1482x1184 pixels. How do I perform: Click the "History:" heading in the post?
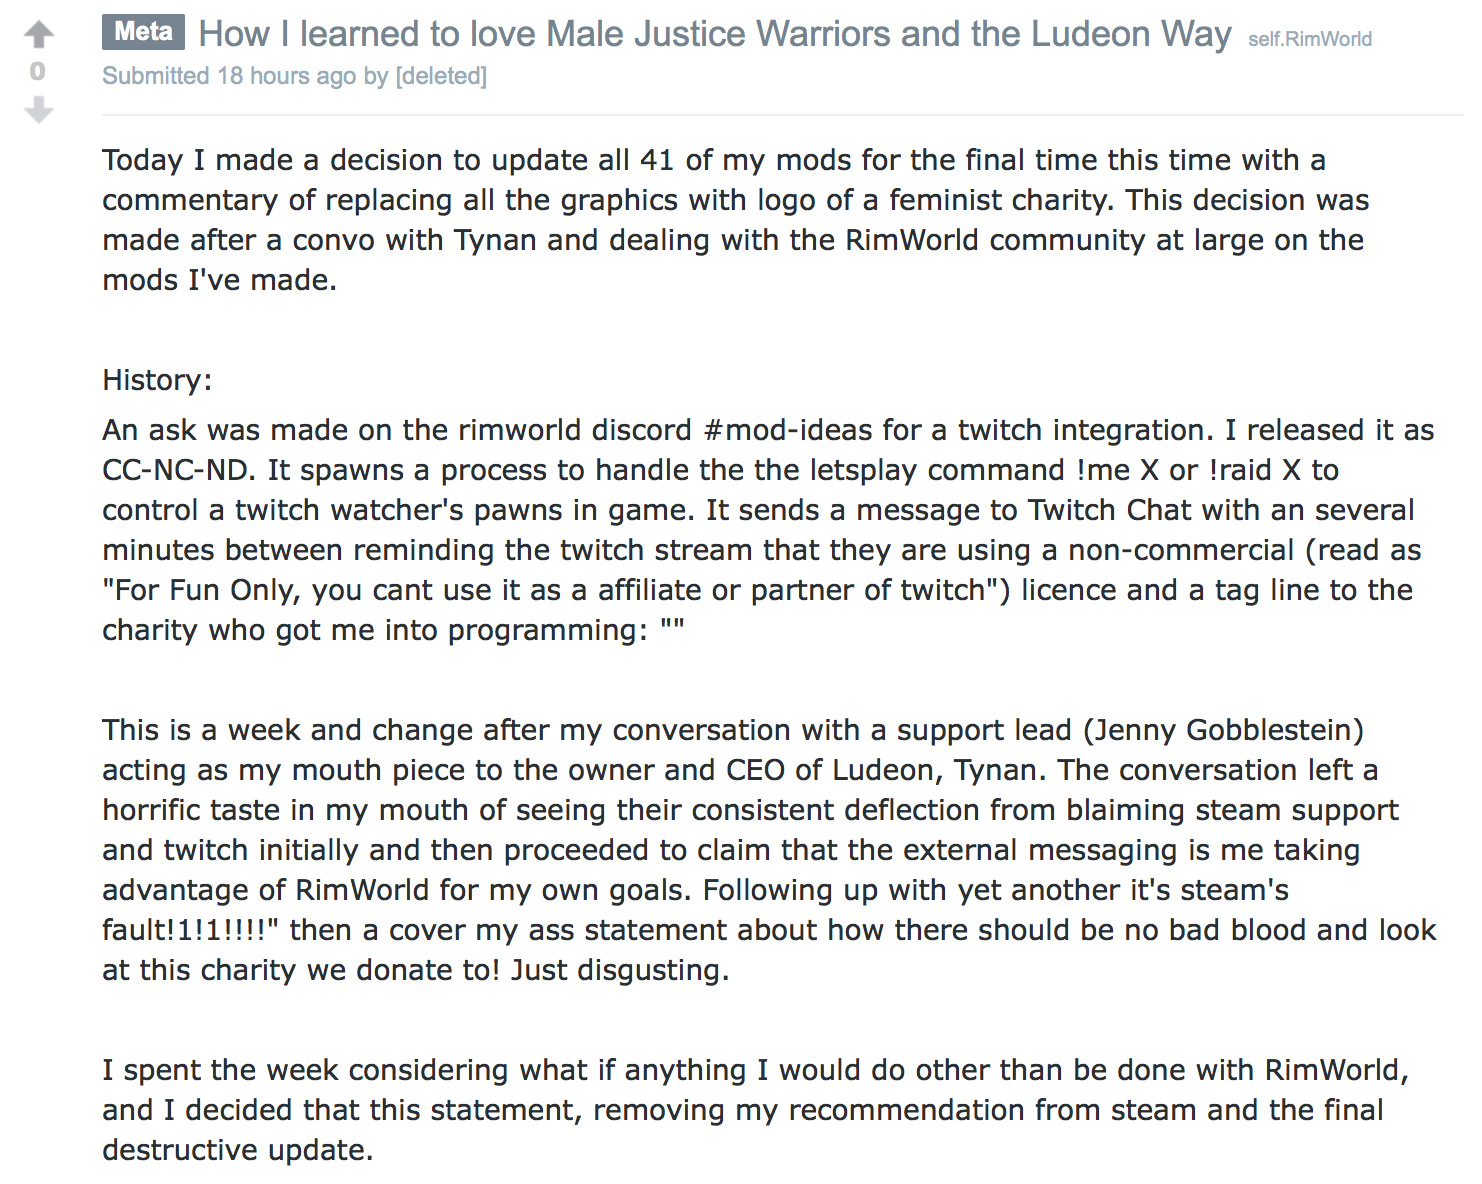(157, 380)
